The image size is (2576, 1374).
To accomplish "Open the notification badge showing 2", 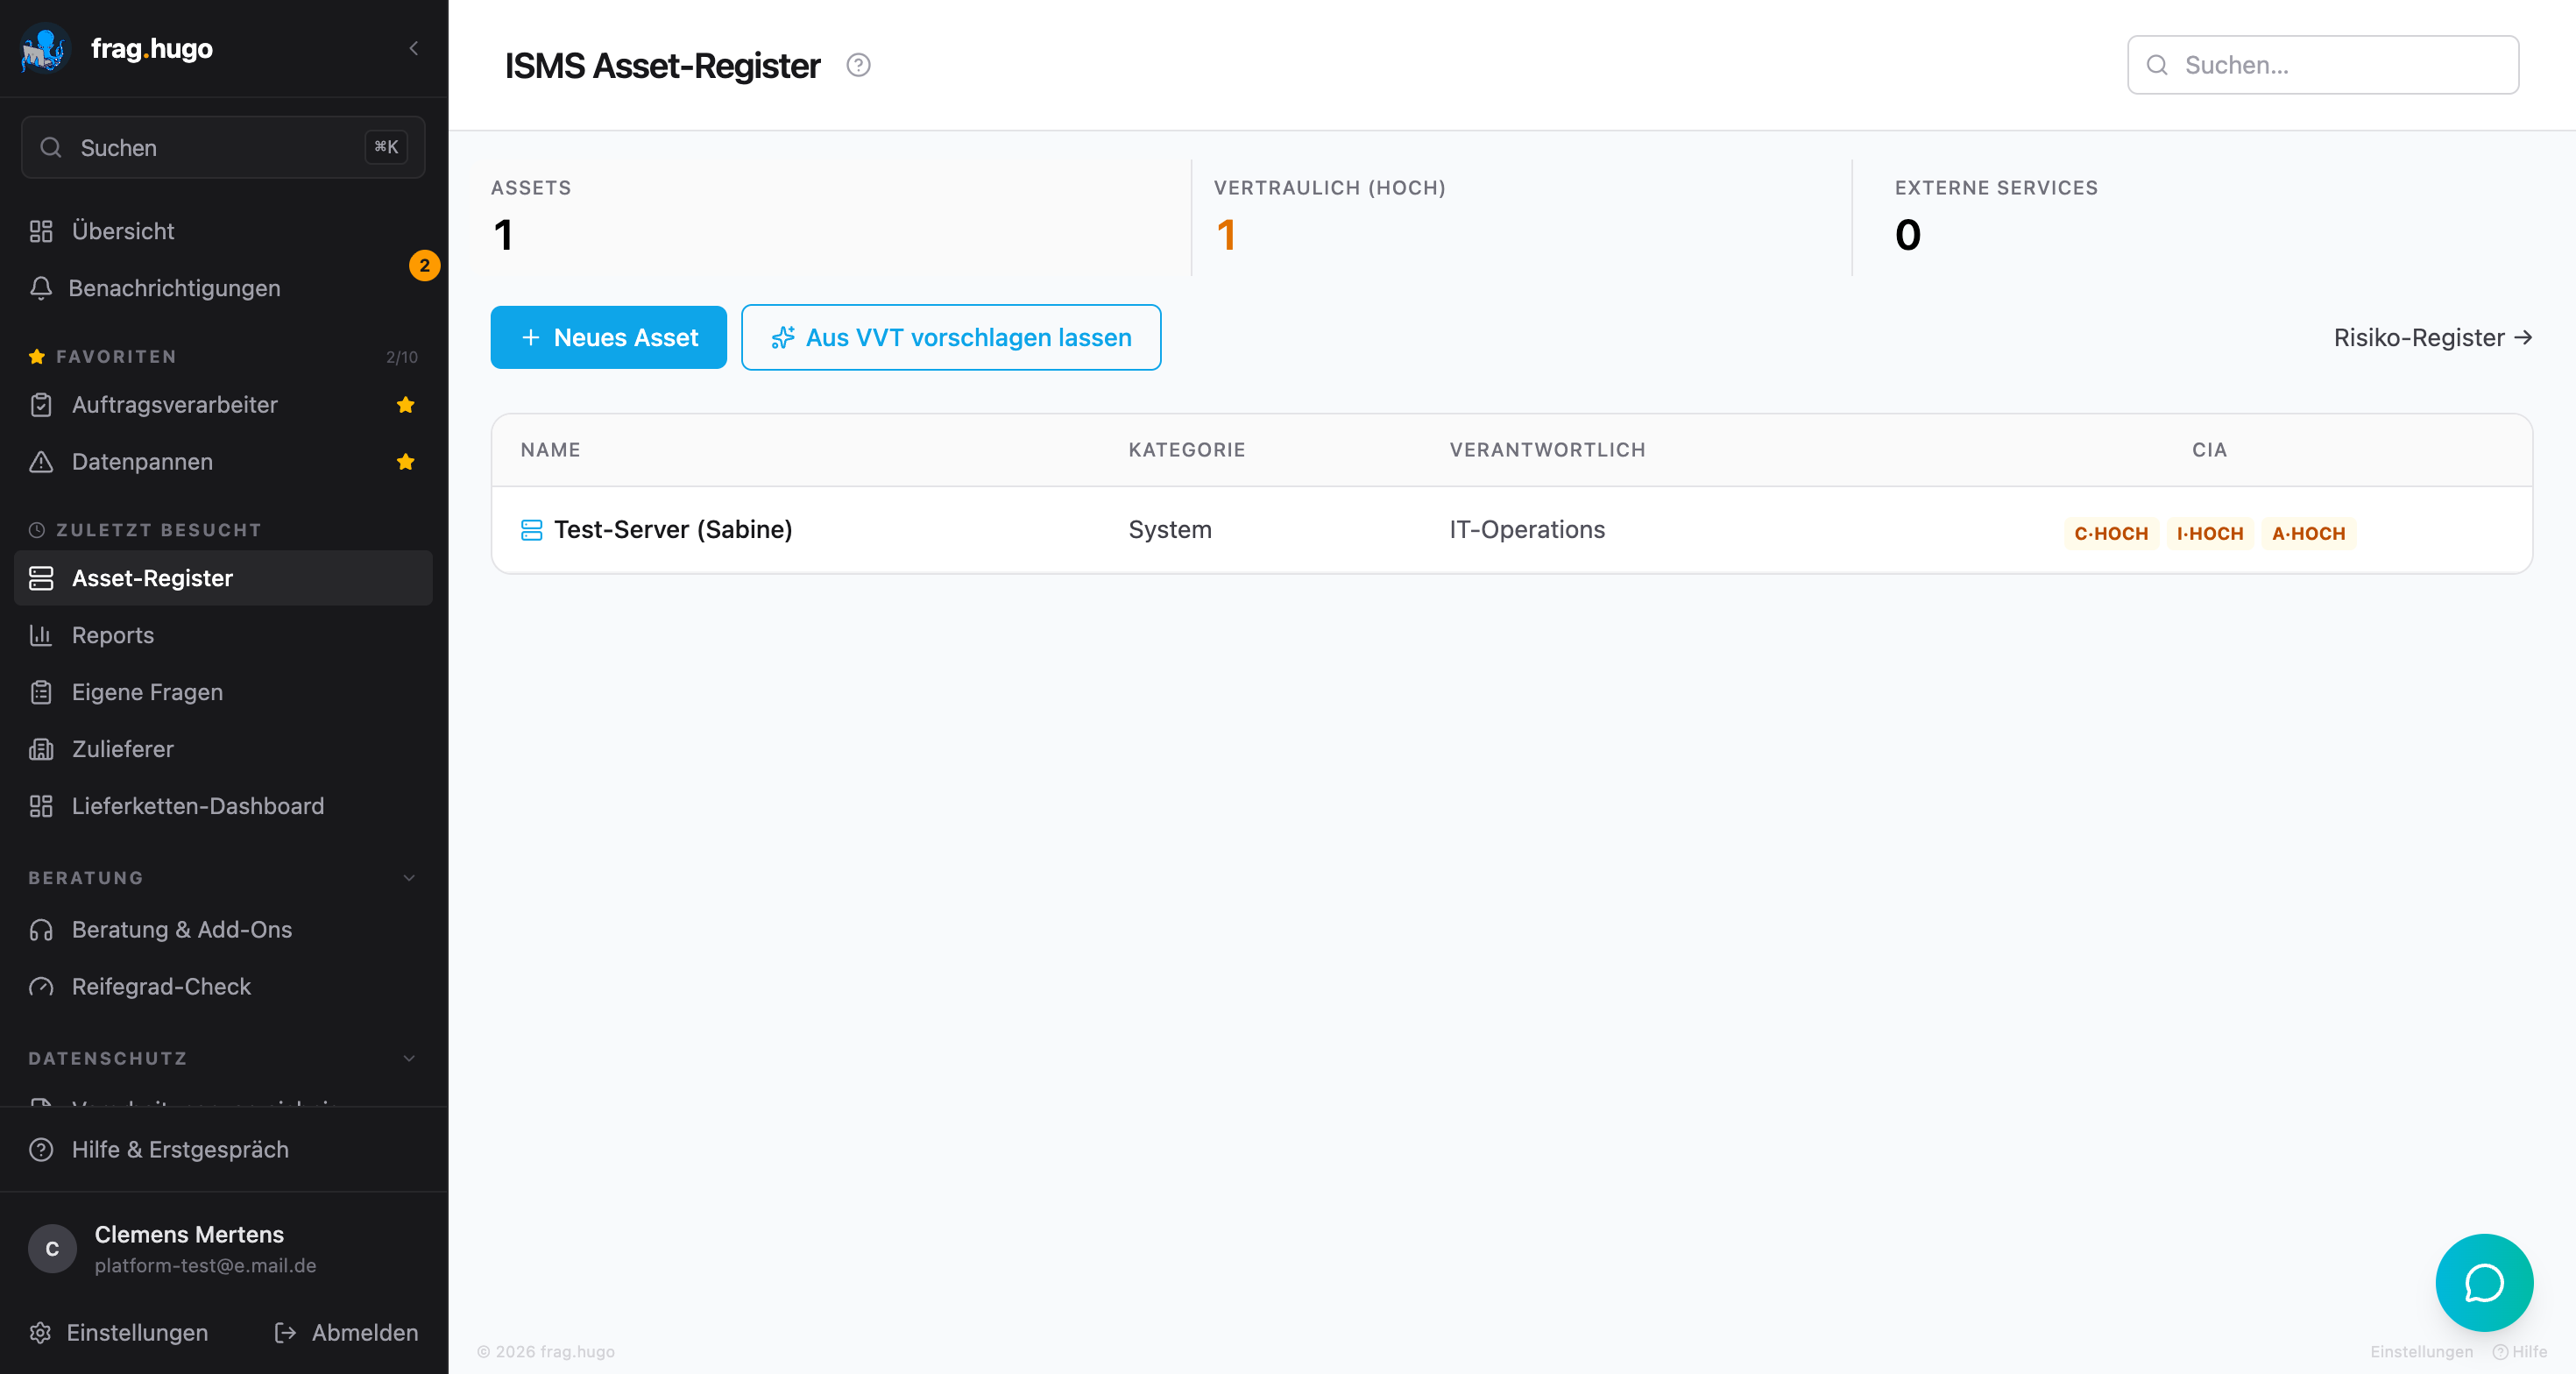I will point(424,266).
